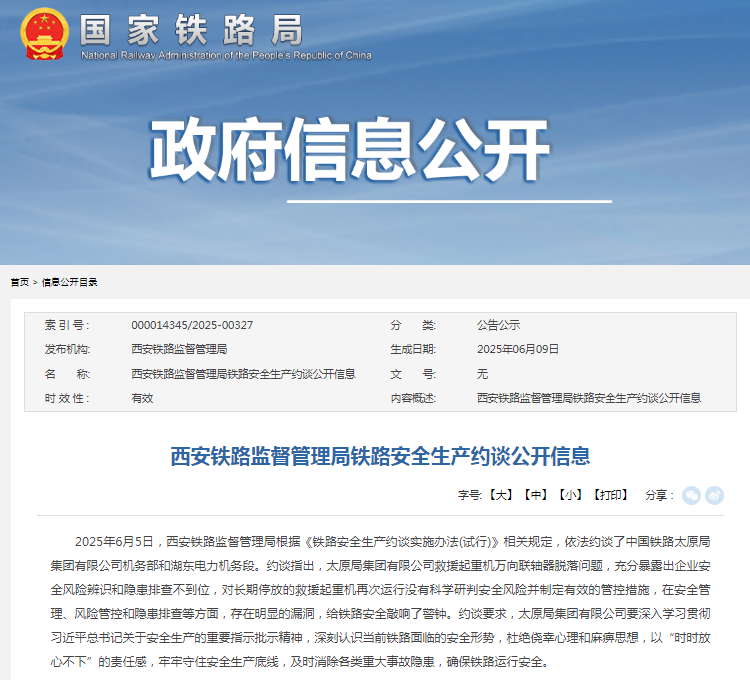Click the 有效 validity status value
Screen dimensions: 750x680
pyautogui.click(x=142, y=397)
